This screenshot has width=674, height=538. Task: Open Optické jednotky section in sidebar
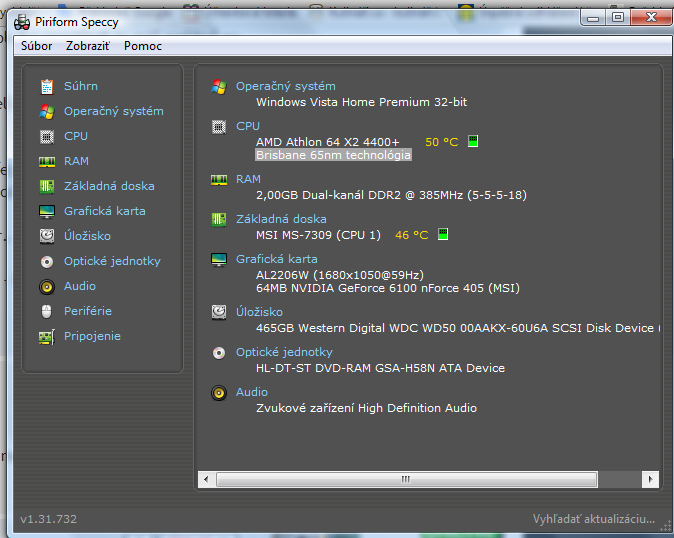112,261
